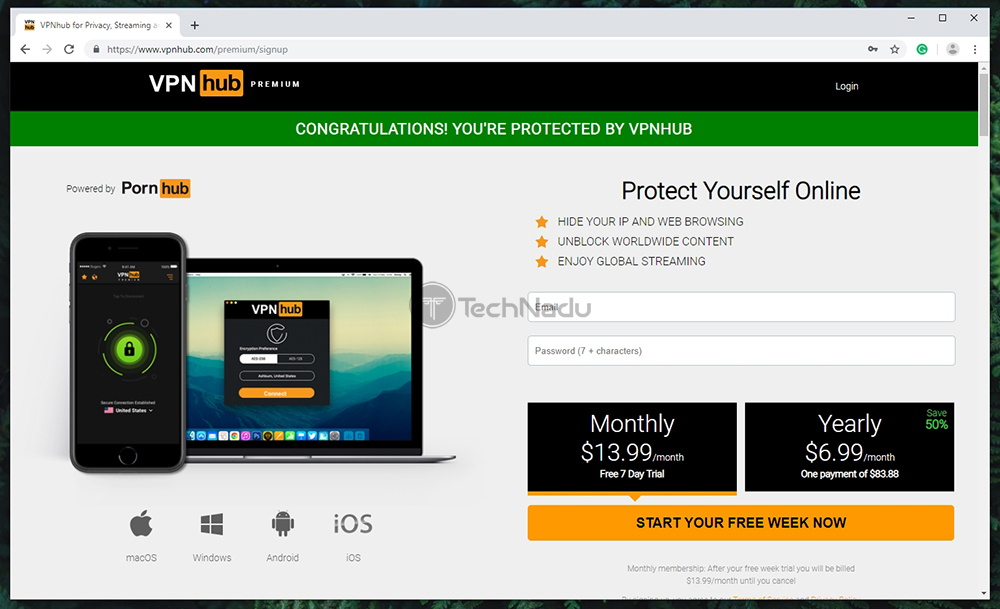Click the macOS Apple platform icon
The image size is (1000, 609).
[141, 524]
